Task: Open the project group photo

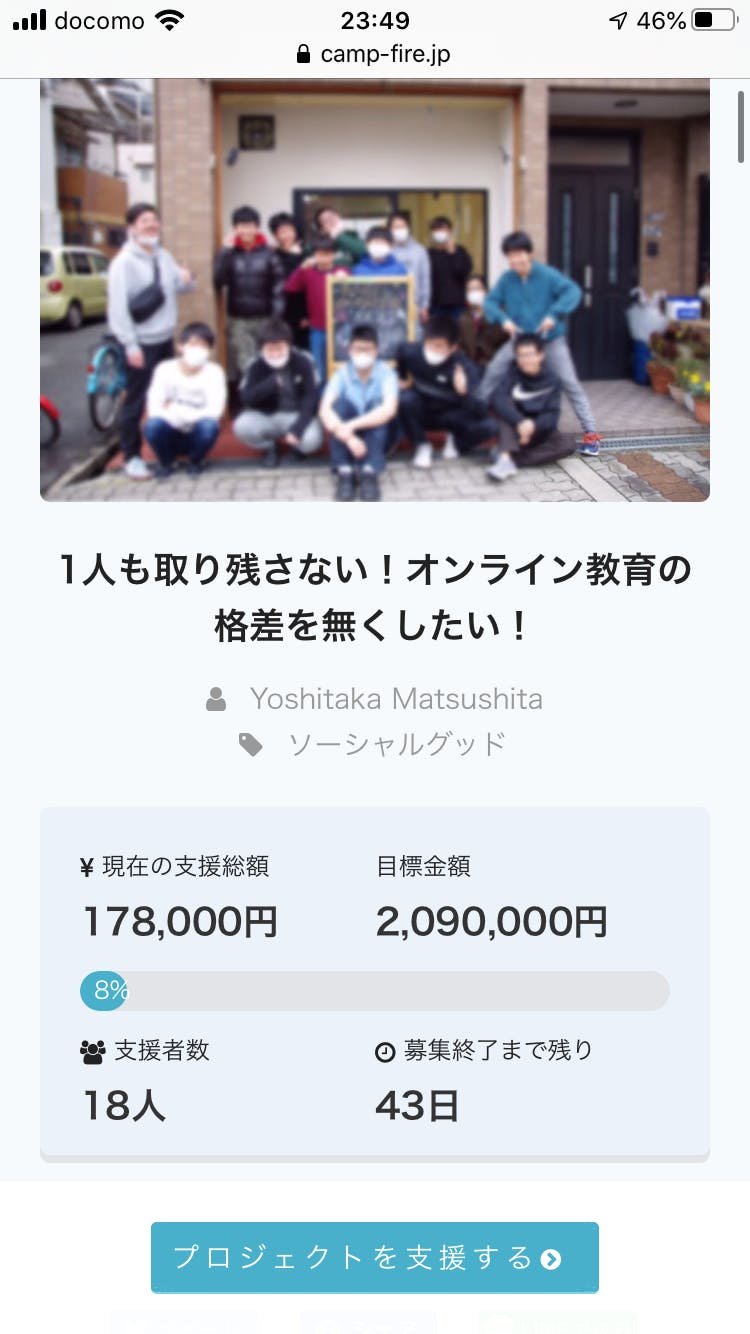Action: pyautogui.click(x=375, y=290)
